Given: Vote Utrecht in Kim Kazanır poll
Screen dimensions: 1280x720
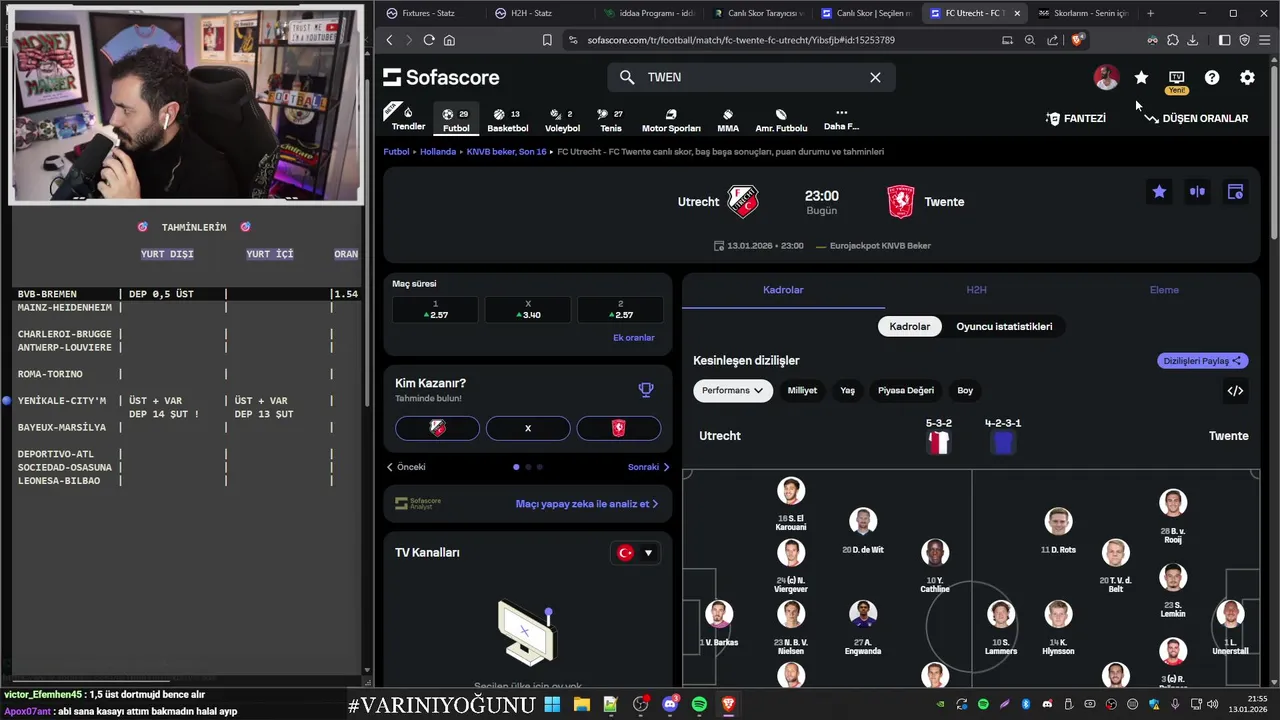Looking at the screenshot, I should tap(437, 428).
